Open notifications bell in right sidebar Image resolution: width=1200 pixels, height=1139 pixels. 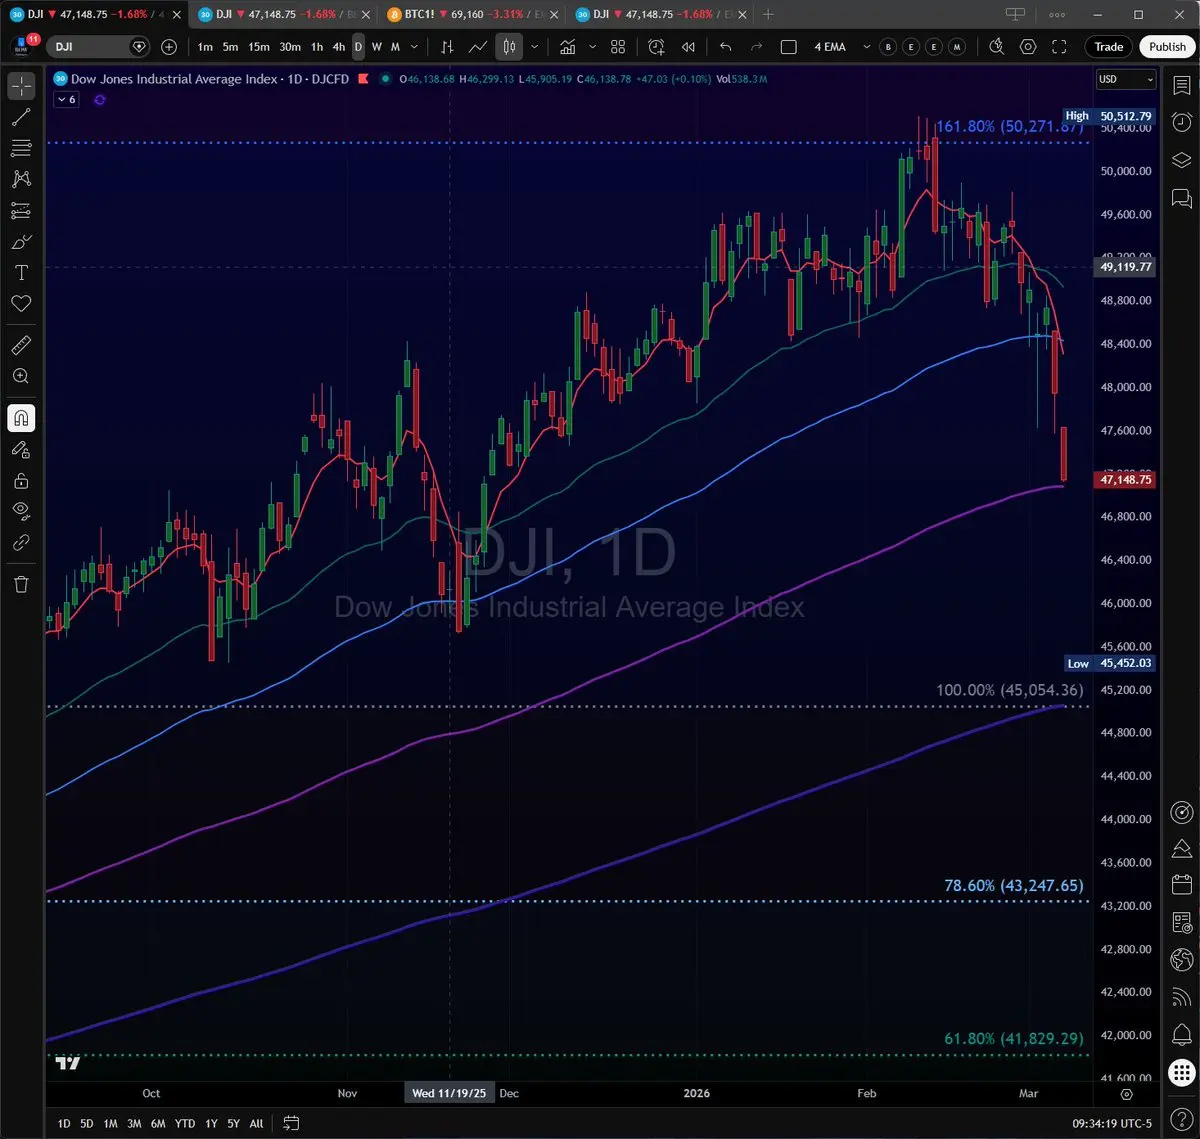point(1181,1033)
